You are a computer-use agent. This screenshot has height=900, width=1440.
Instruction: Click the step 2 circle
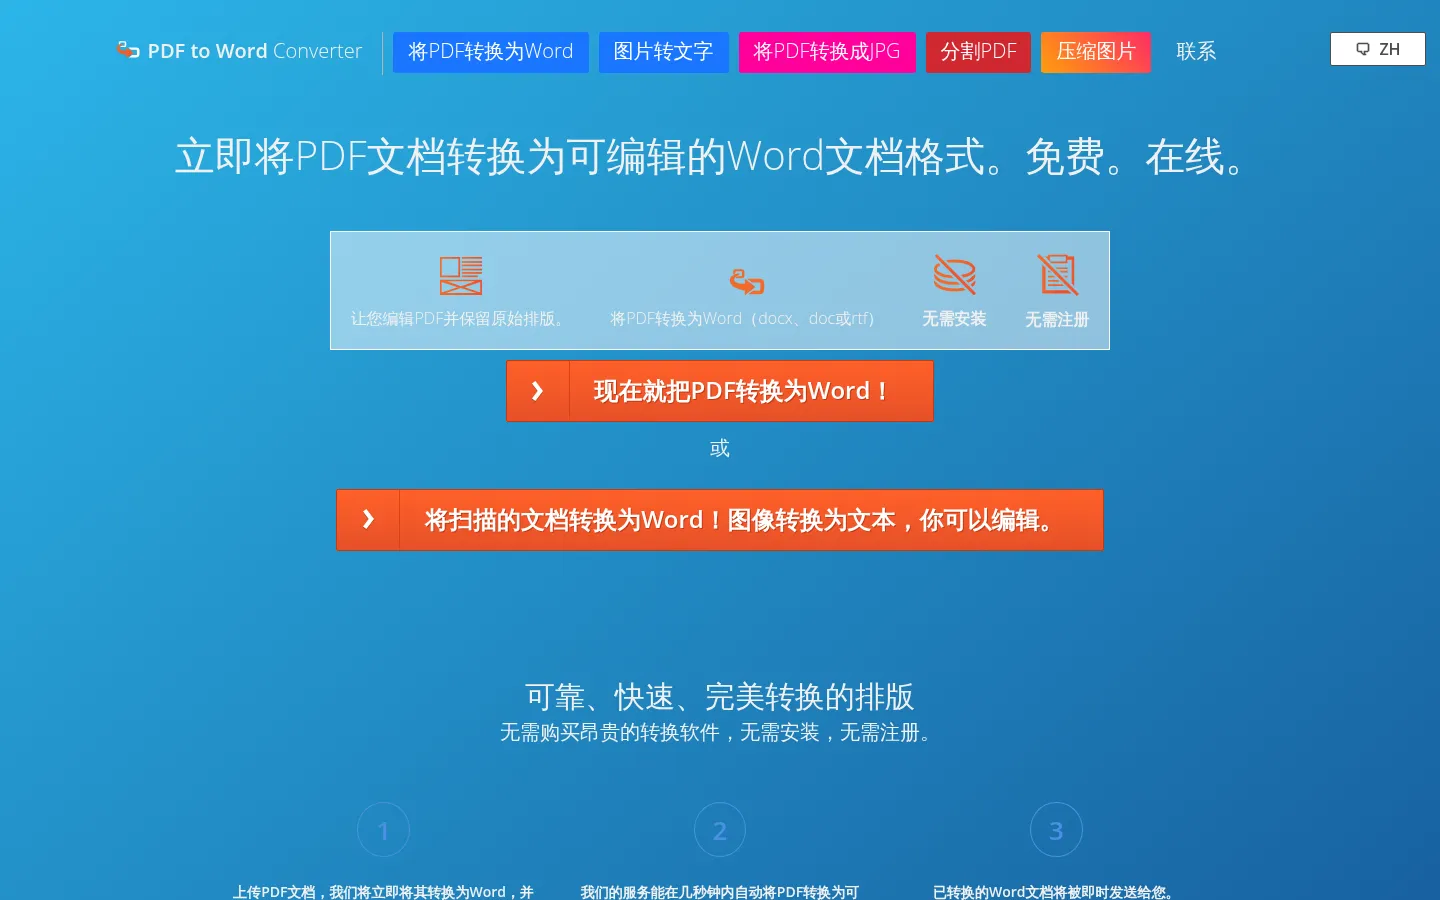[x=720, y=830]
